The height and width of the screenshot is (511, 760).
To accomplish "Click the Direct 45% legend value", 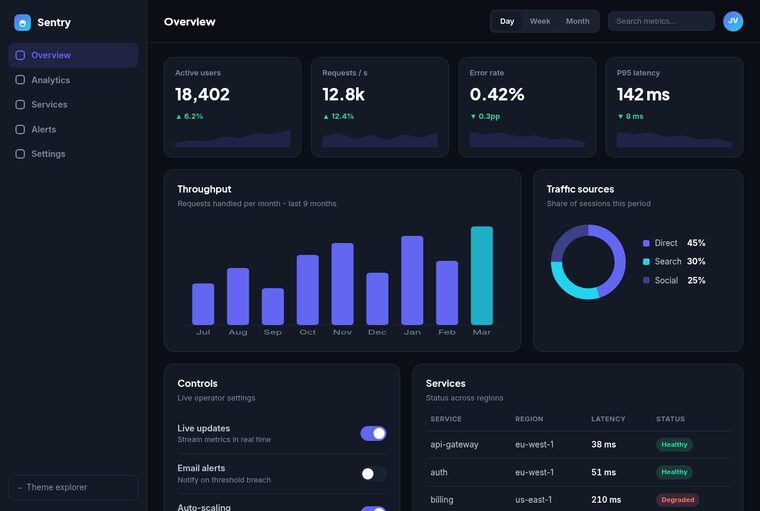I will point(696,243).
